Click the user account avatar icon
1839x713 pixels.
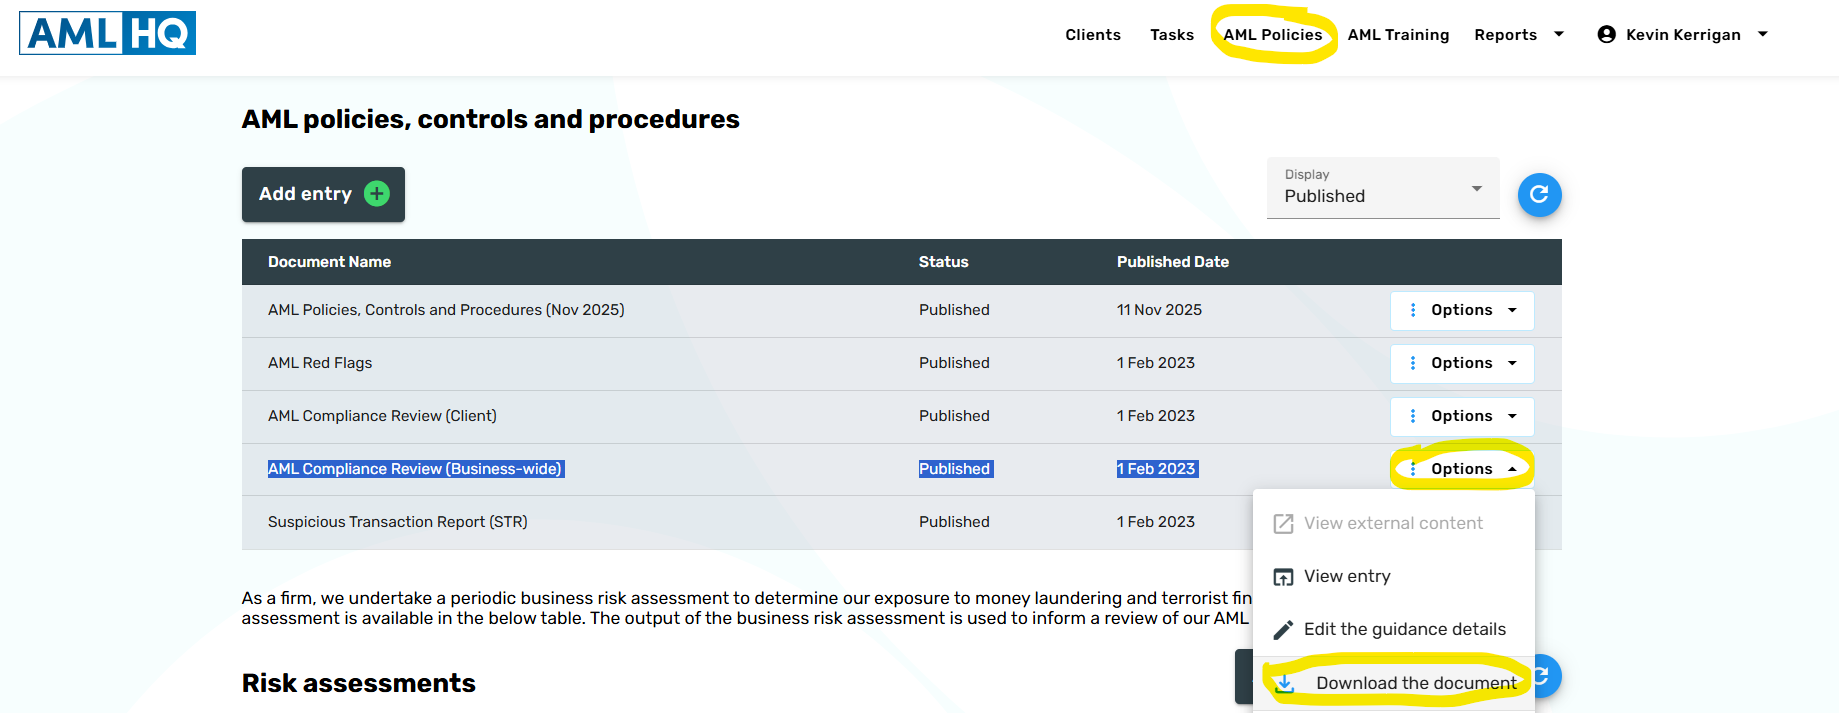(x=1606, y=35)
